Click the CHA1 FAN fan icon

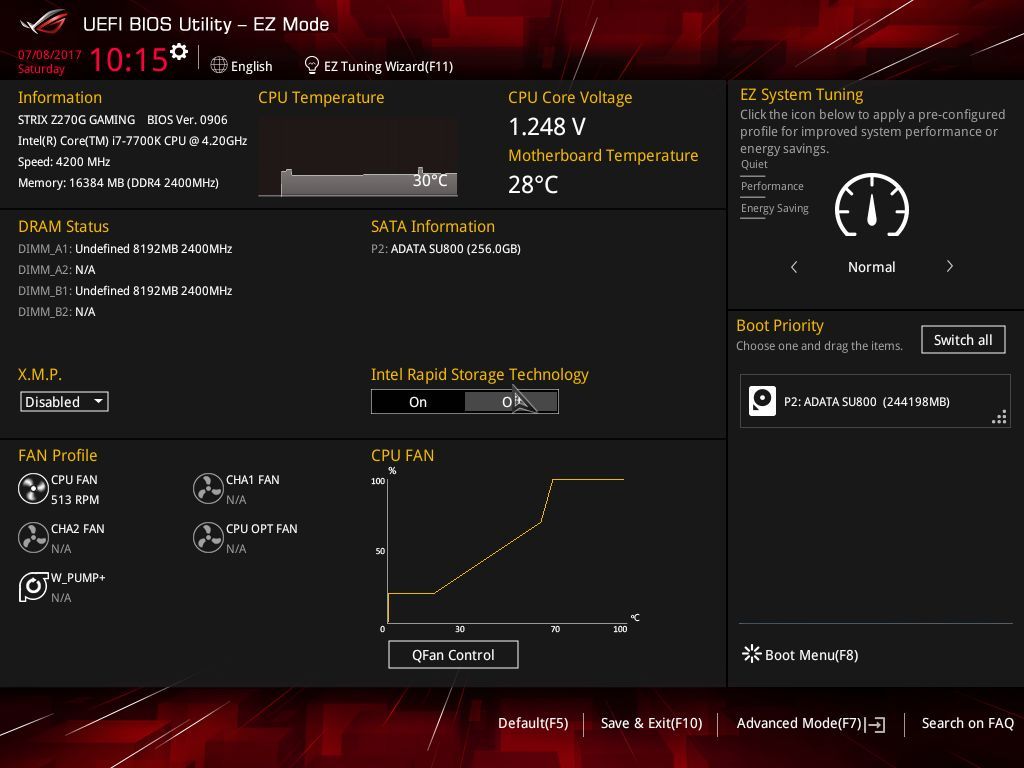pyautogui.click(x=208, y=488)
